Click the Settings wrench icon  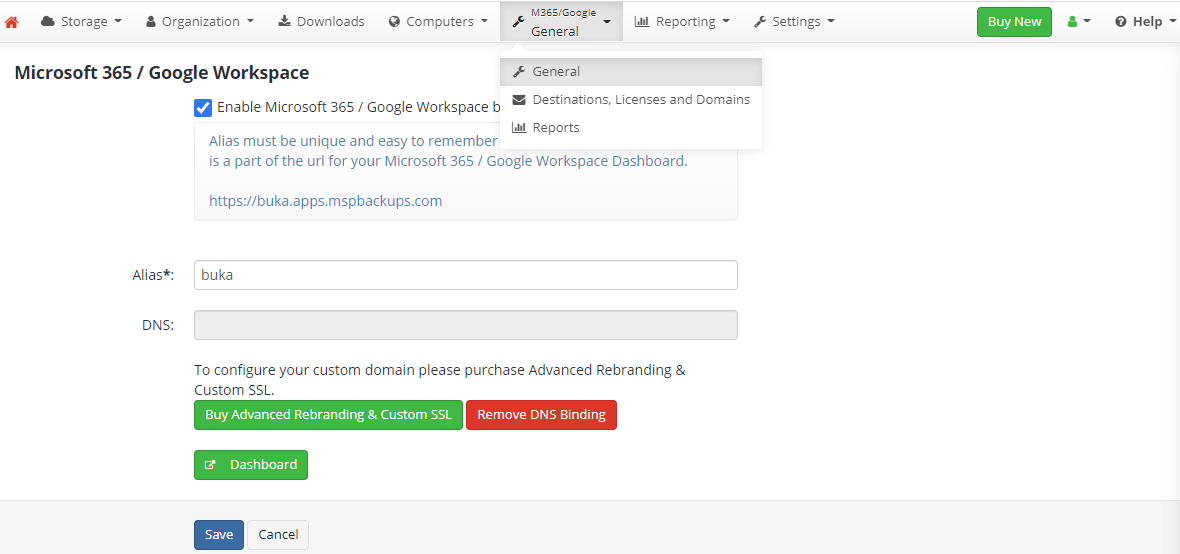click(x=760, y=21)
